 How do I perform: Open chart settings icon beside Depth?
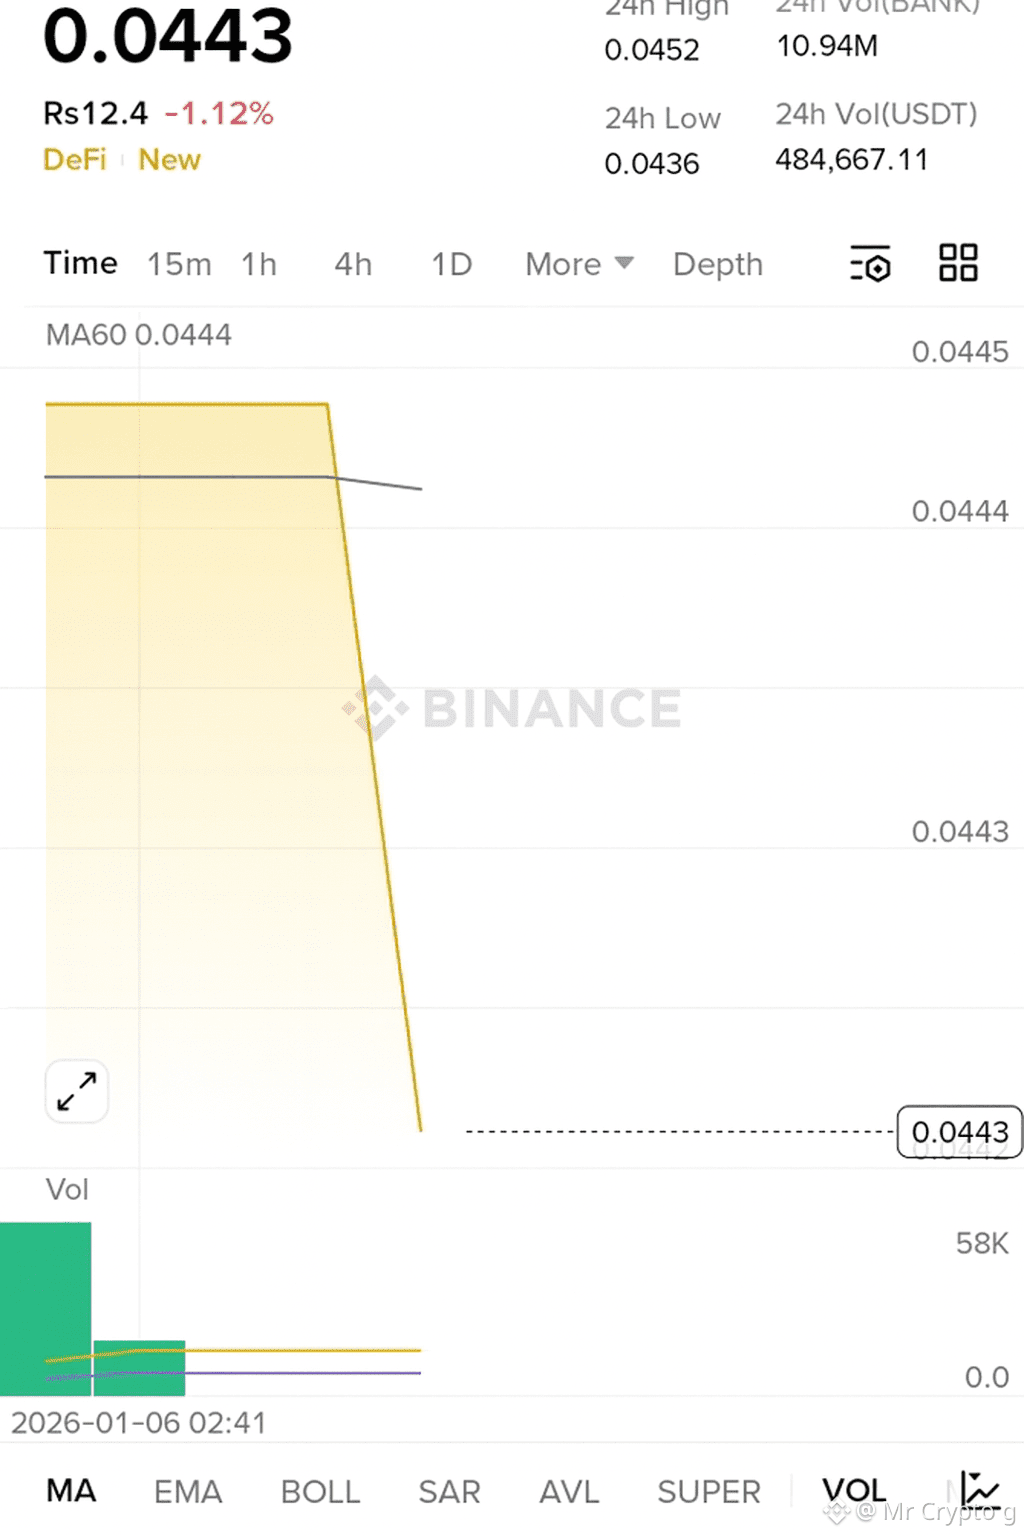[870, 265]
